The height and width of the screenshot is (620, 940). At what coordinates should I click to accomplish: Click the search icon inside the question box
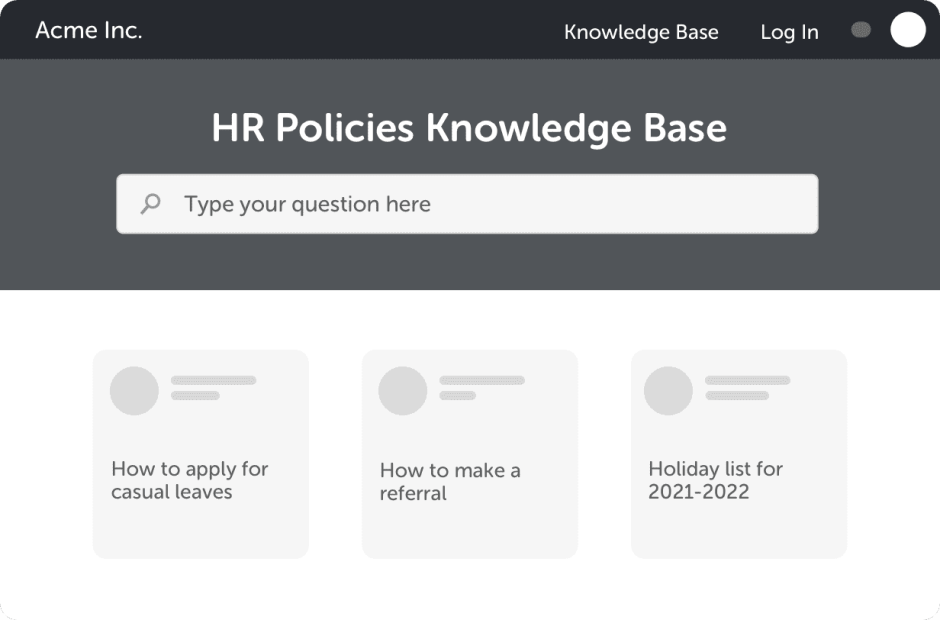pos(151,203)
